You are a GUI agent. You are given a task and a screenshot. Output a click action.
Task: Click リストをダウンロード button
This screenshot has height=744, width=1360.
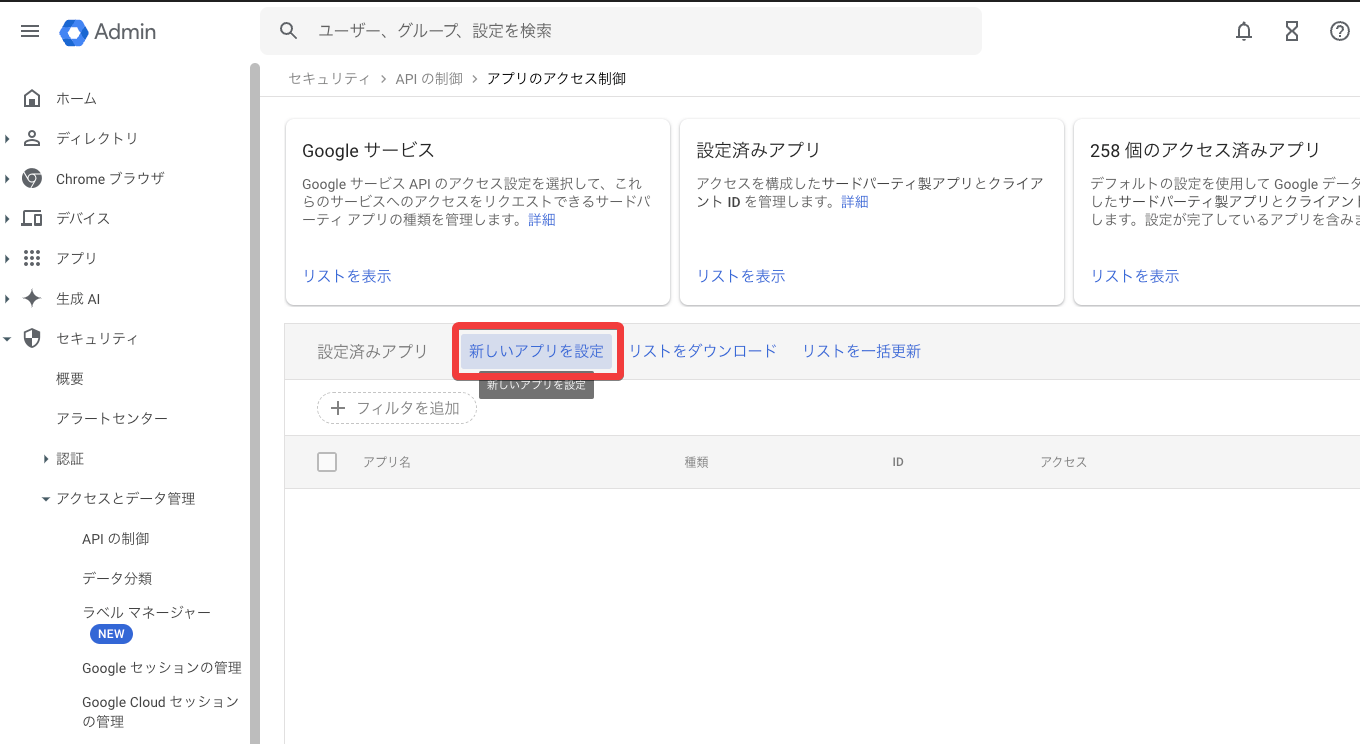pos(703,351)
